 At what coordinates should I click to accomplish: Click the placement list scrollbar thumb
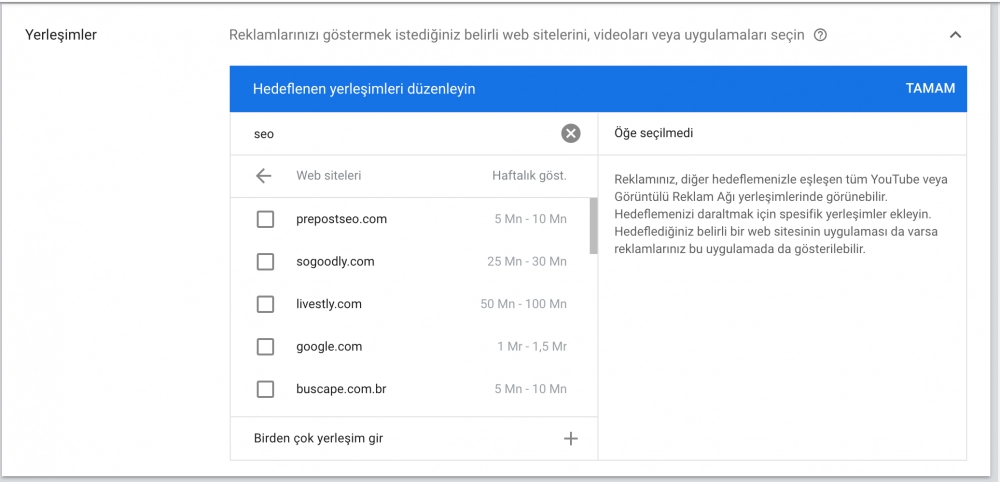coord(594,226)
